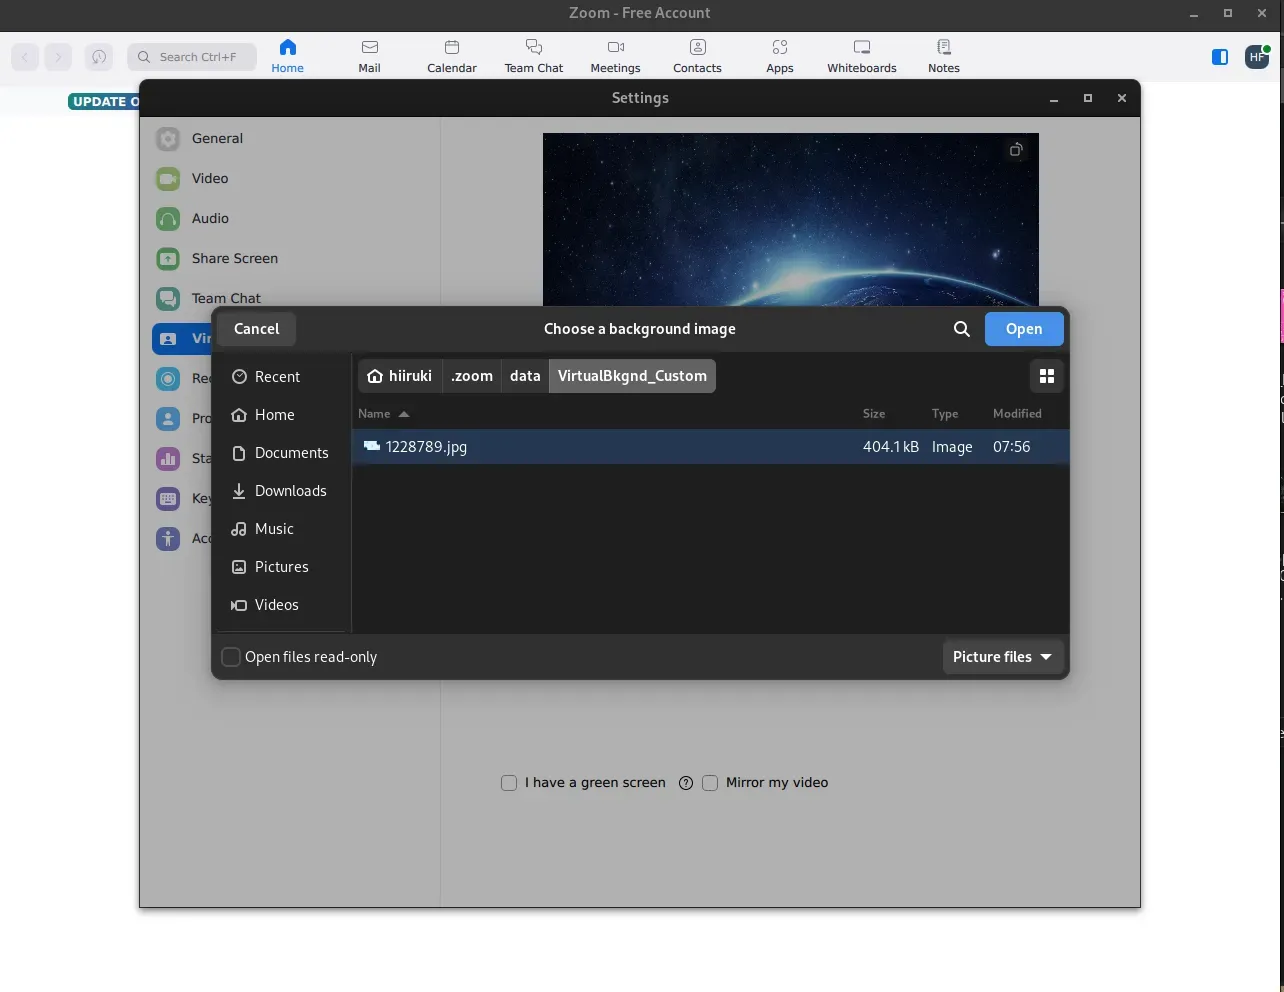Open Share Screen settings
The image size is (1284, 992).
[235, 258]
